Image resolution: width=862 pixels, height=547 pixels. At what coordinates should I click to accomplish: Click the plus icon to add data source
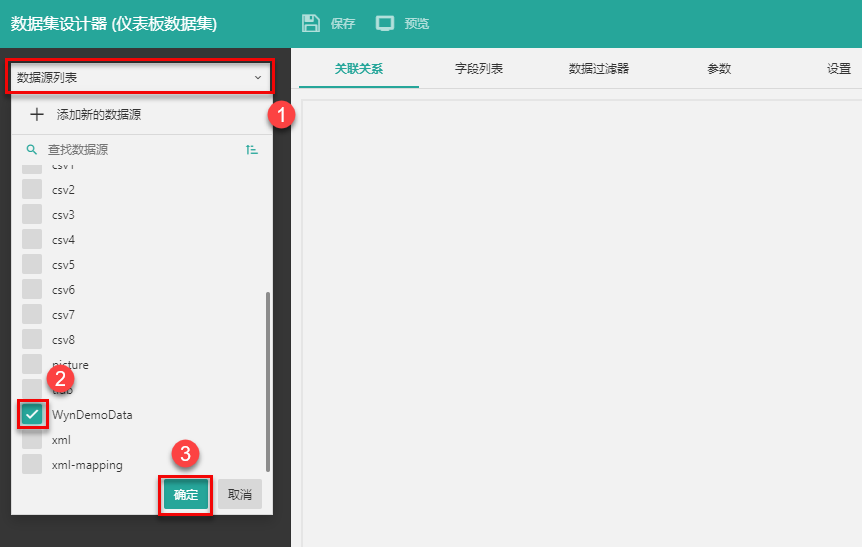tap(37, 115)
